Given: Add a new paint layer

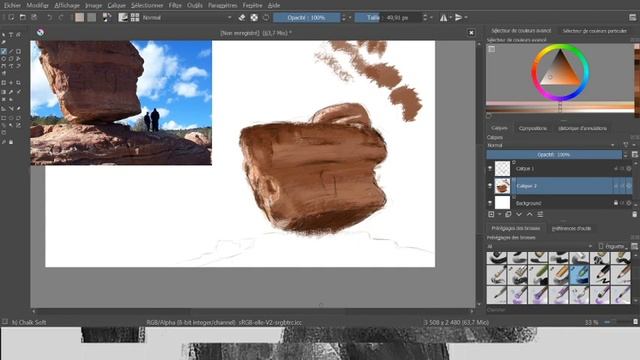Looking at the screenshot, I should pos(491,214).
